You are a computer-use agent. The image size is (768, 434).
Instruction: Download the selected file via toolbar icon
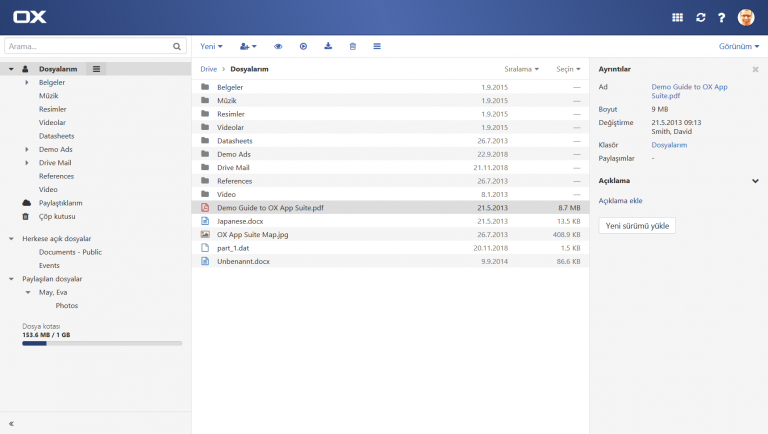pos(328,46)
